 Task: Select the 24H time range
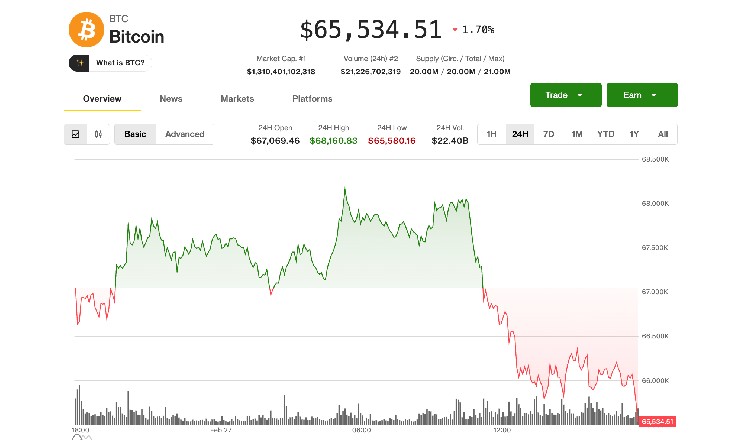coord(520,134)
